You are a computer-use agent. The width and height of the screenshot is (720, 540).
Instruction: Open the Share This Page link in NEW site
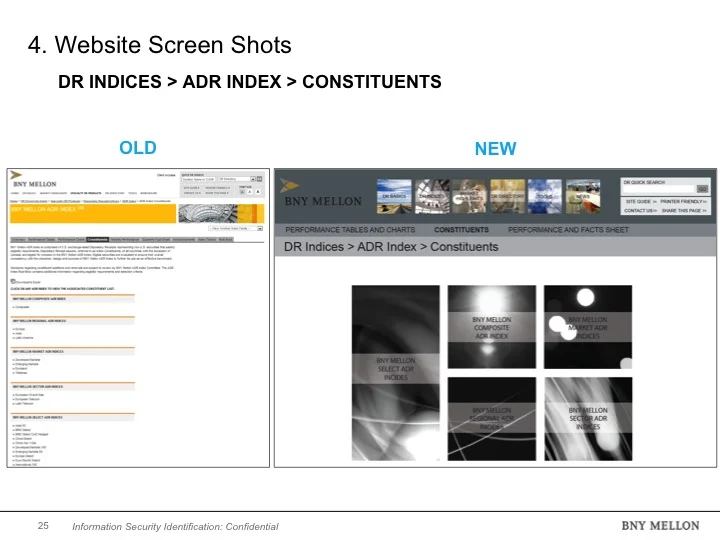pos(684,211)
